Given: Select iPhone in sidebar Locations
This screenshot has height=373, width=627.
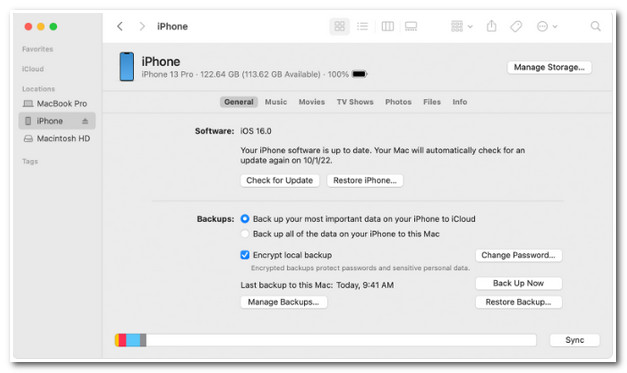Looking at the screenshot, I should 56,121.
